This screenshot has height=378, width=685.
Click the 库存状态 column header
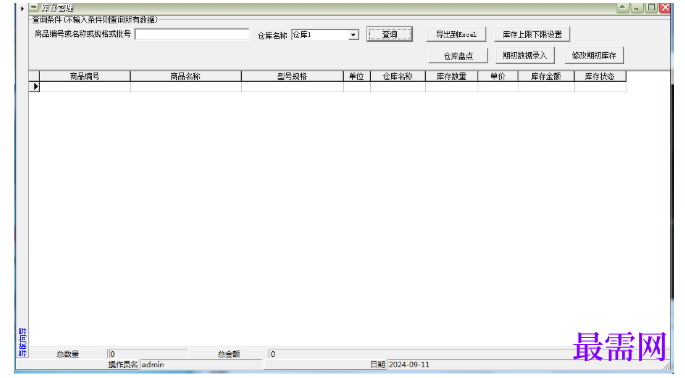coord(600,76)
